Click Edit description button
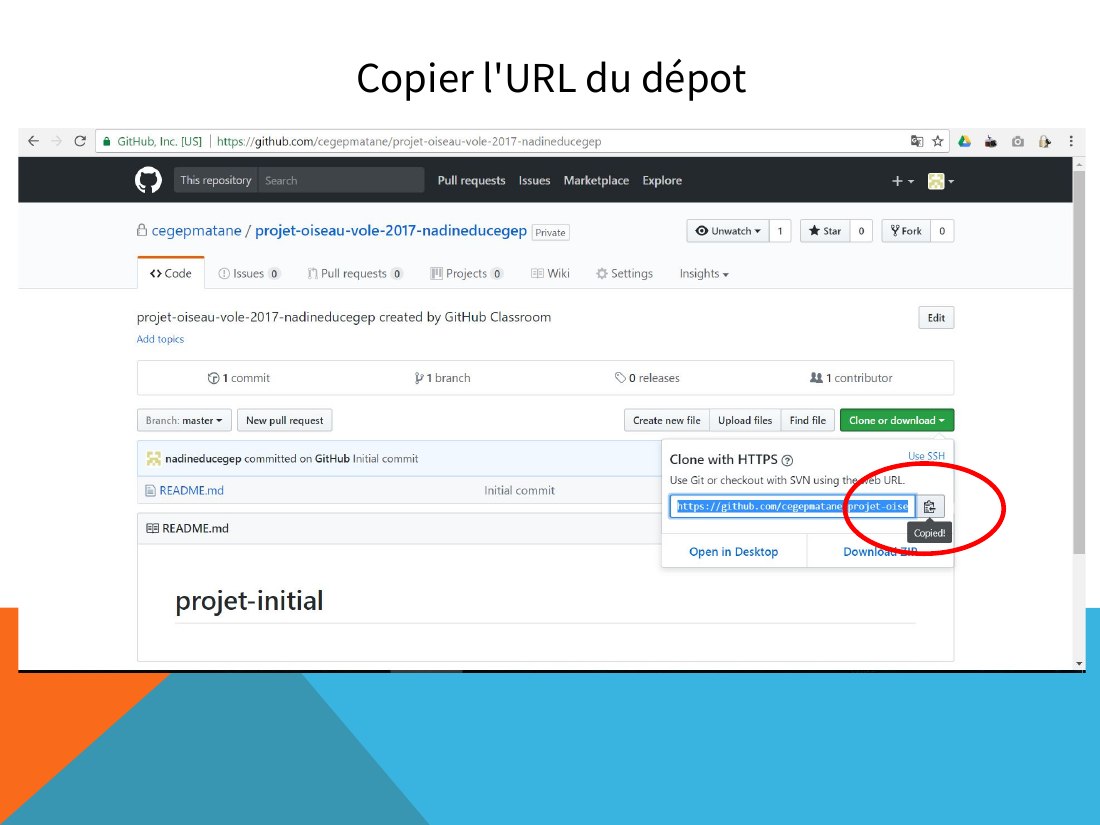Image resolution: width=1100 pixels, height=825 pixels. point(936,318)
